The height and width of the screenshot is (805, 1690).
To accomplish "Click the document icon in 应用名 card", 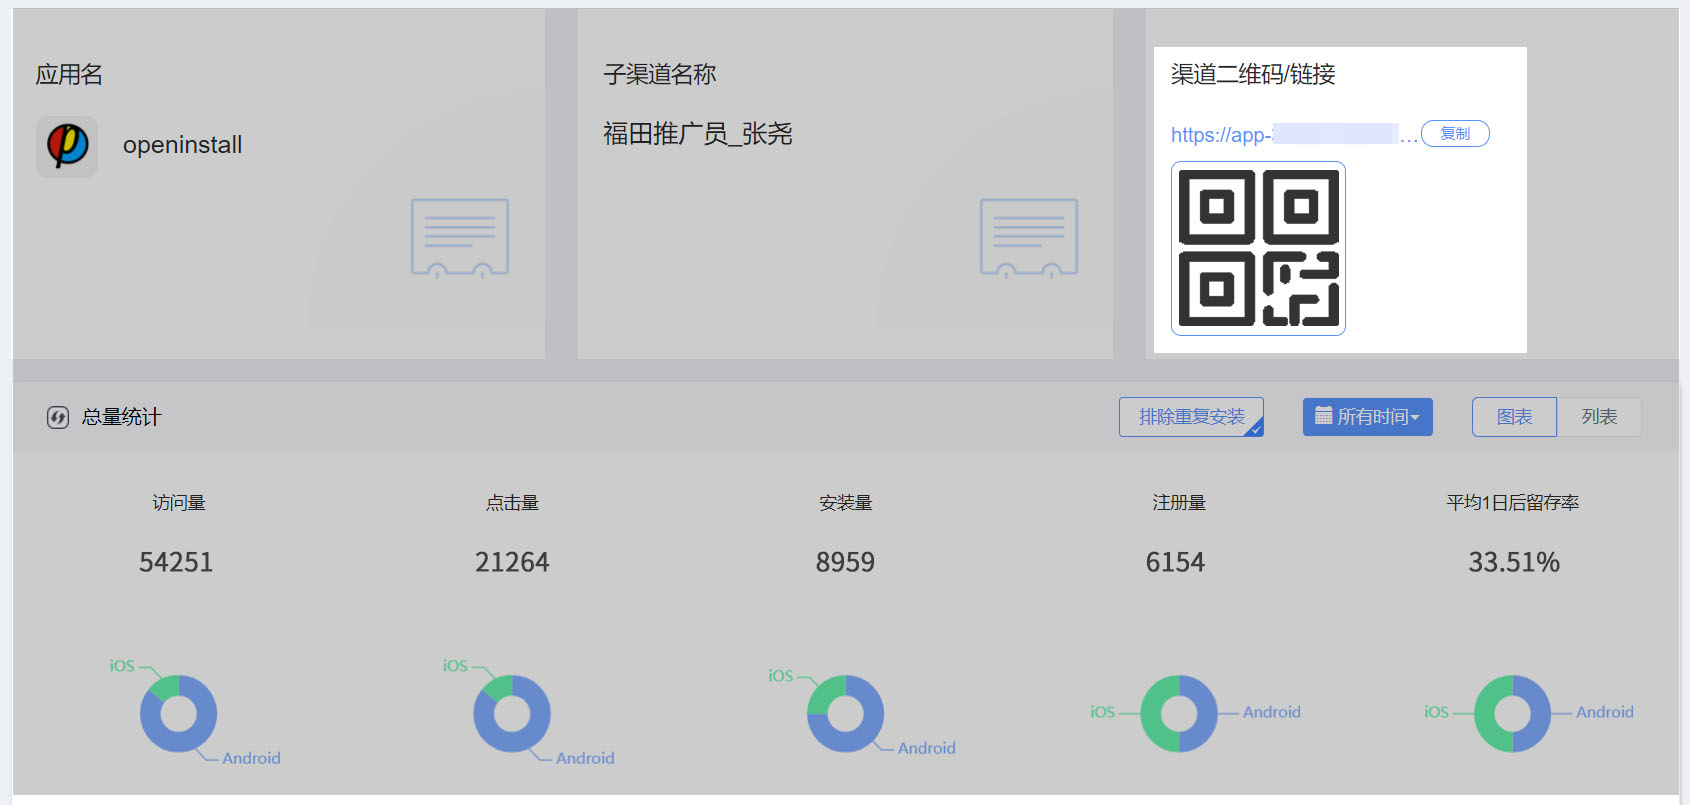I will (460, 238).
